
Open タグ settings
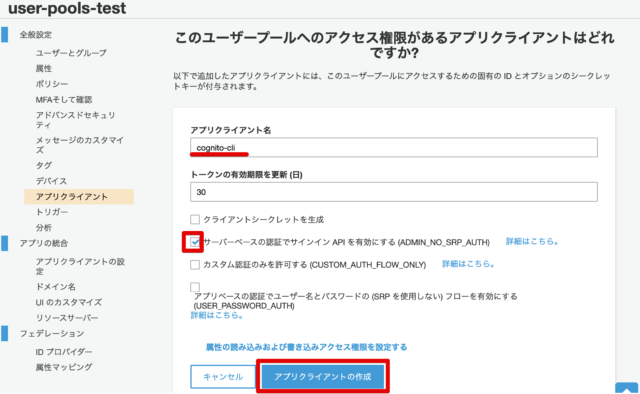pos(44,165)
